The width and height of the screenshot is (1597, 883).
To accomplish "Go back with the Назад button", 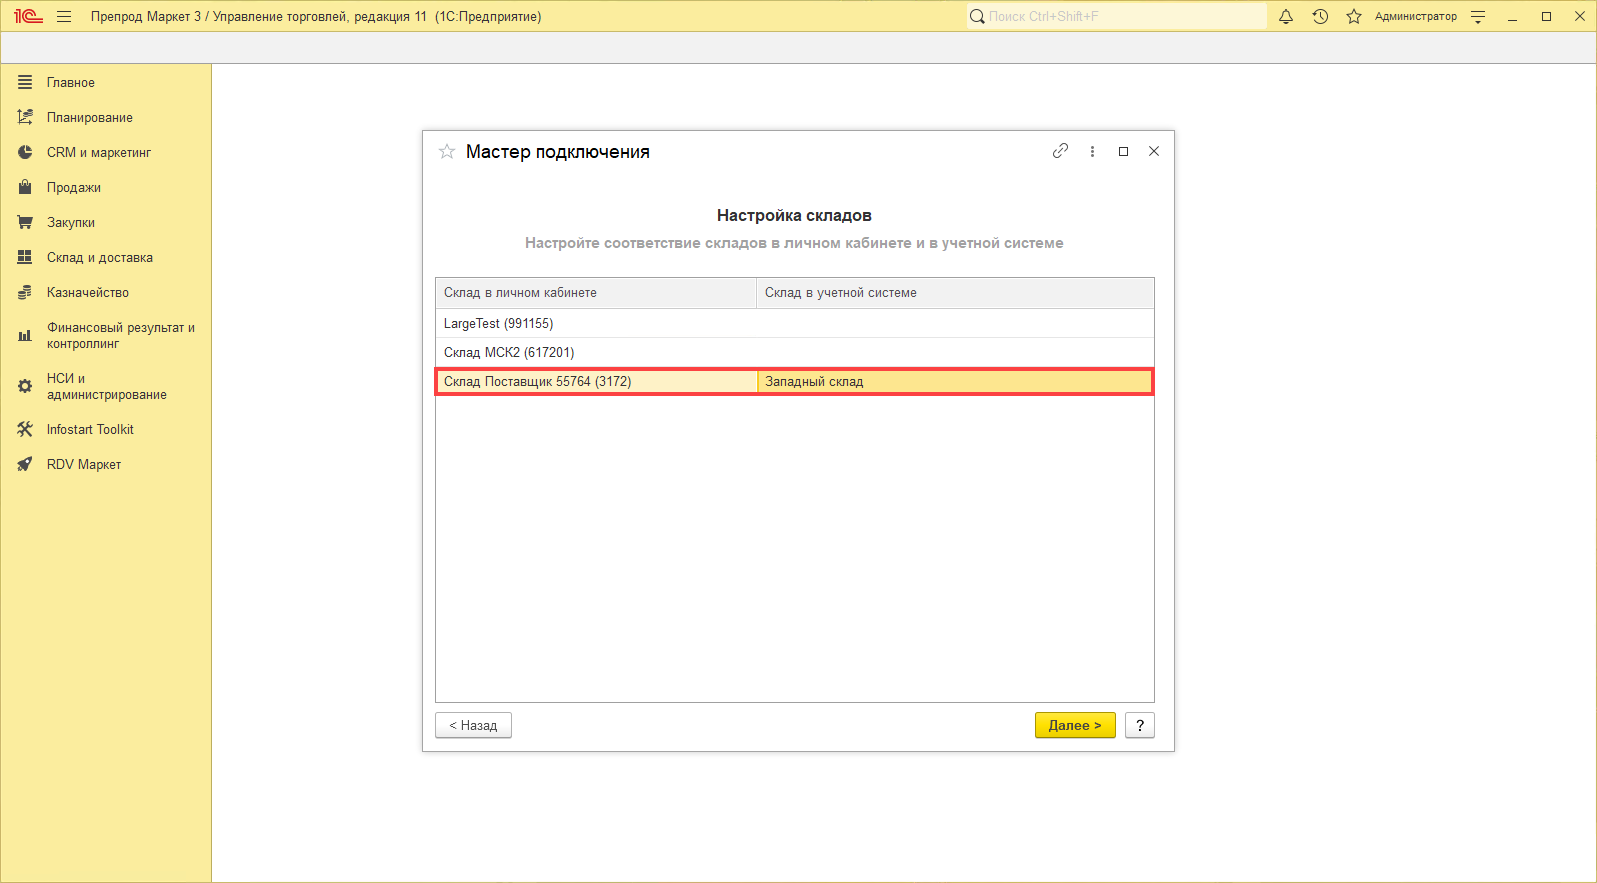I will pos(473,725).
